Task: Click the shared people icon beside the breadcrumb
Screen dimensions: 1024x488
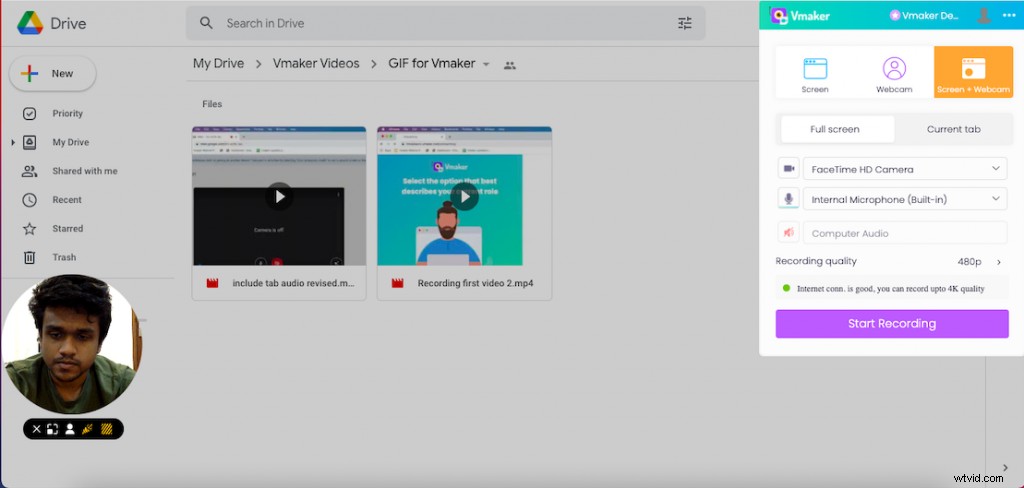Action: 510,65
